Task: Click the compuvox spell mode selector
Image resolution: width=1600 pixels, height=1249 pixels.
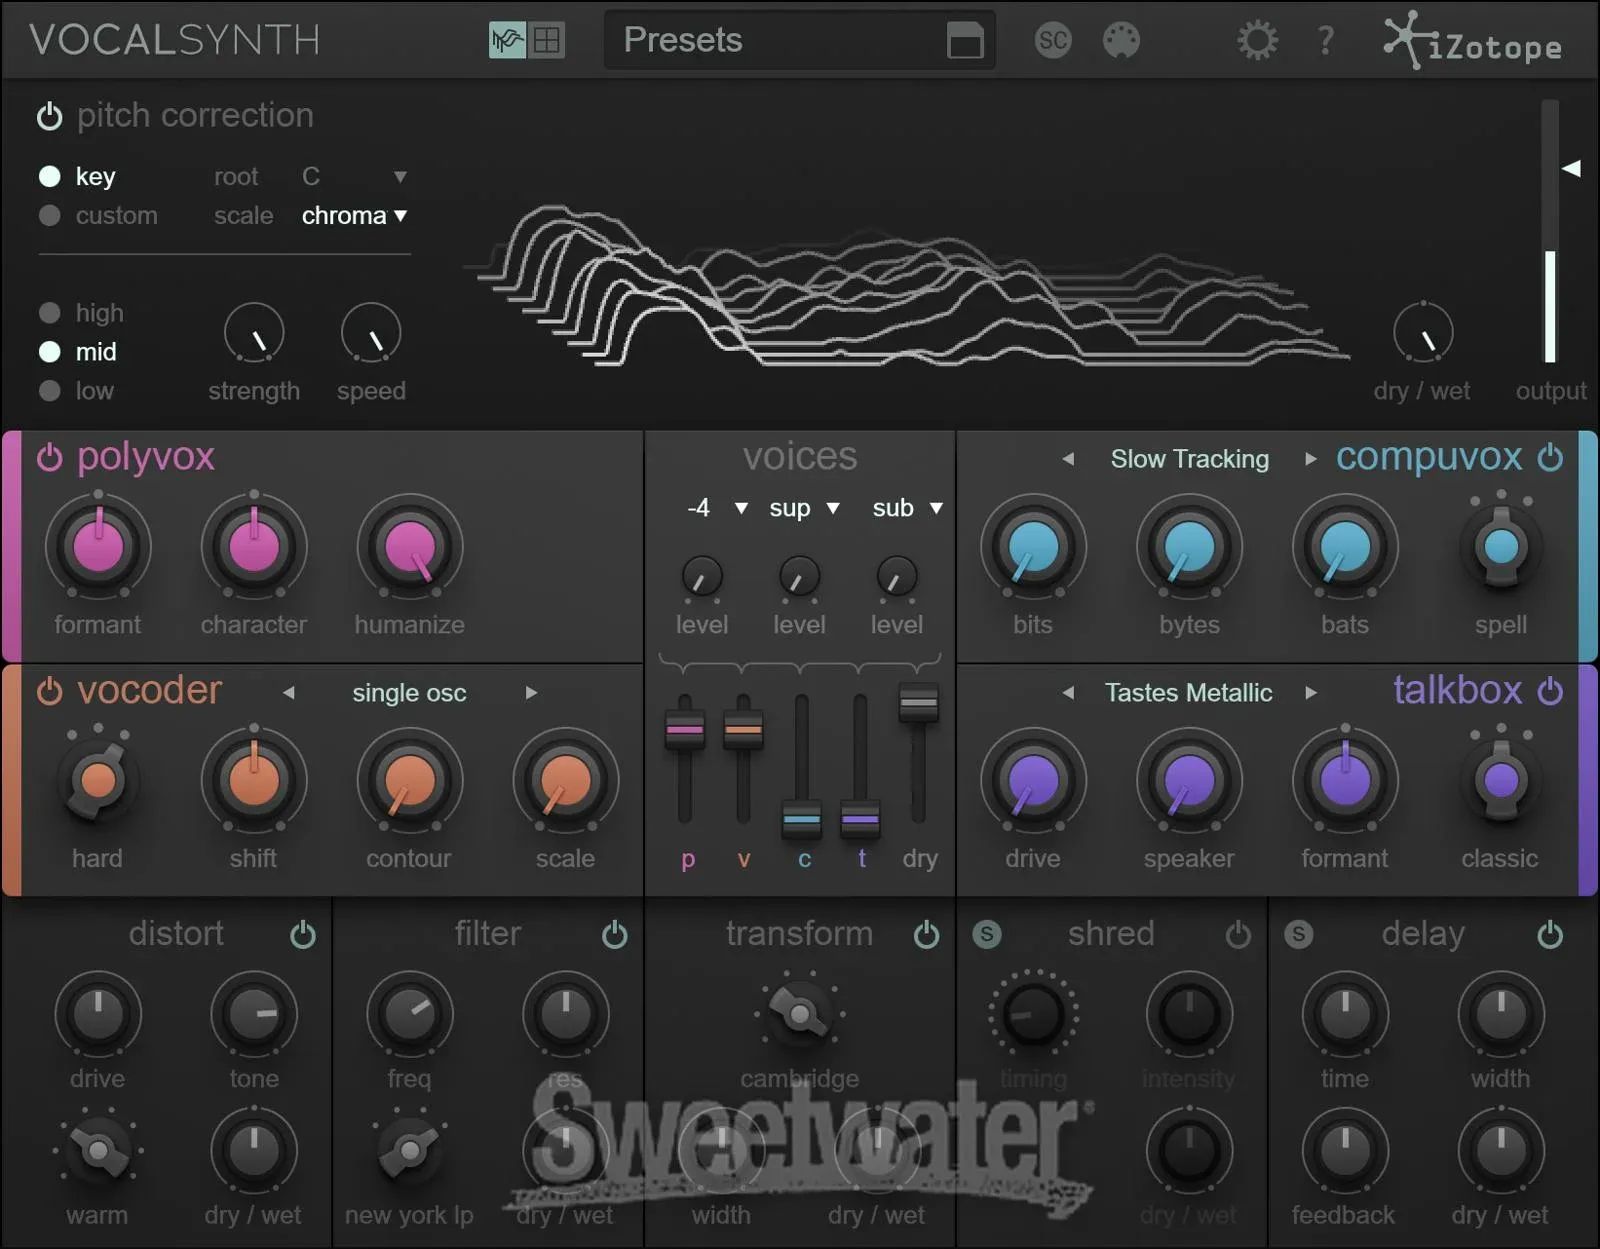Action: tap(1501, 547)
